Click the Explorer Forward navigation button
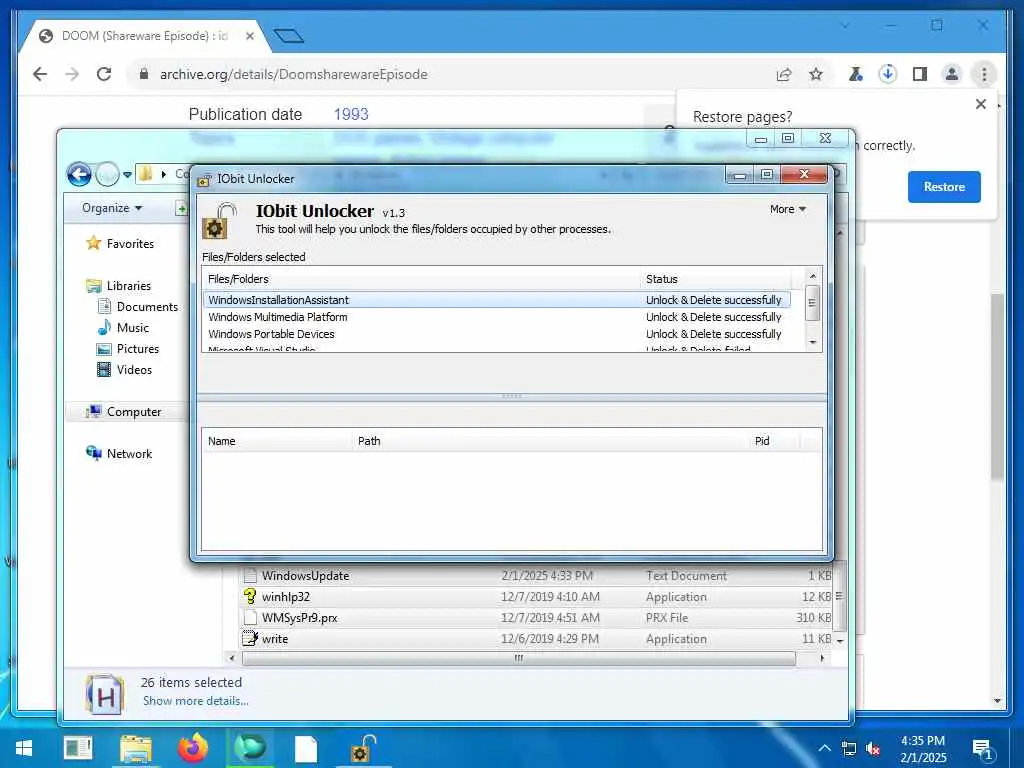Viewport: 1024px width, 768px height. (107, 174)
